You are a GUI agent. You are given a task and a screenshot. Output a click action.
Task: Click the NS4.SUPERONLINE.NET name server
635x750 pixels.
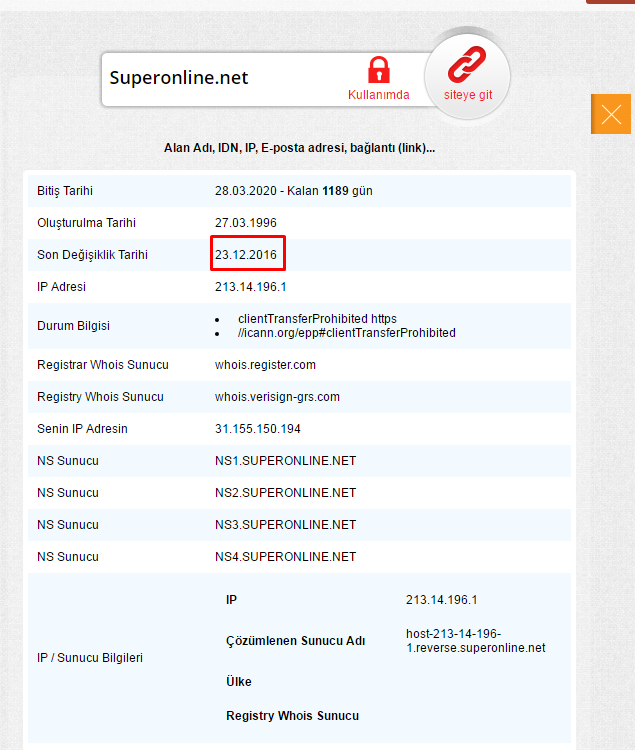coord(285,557)
